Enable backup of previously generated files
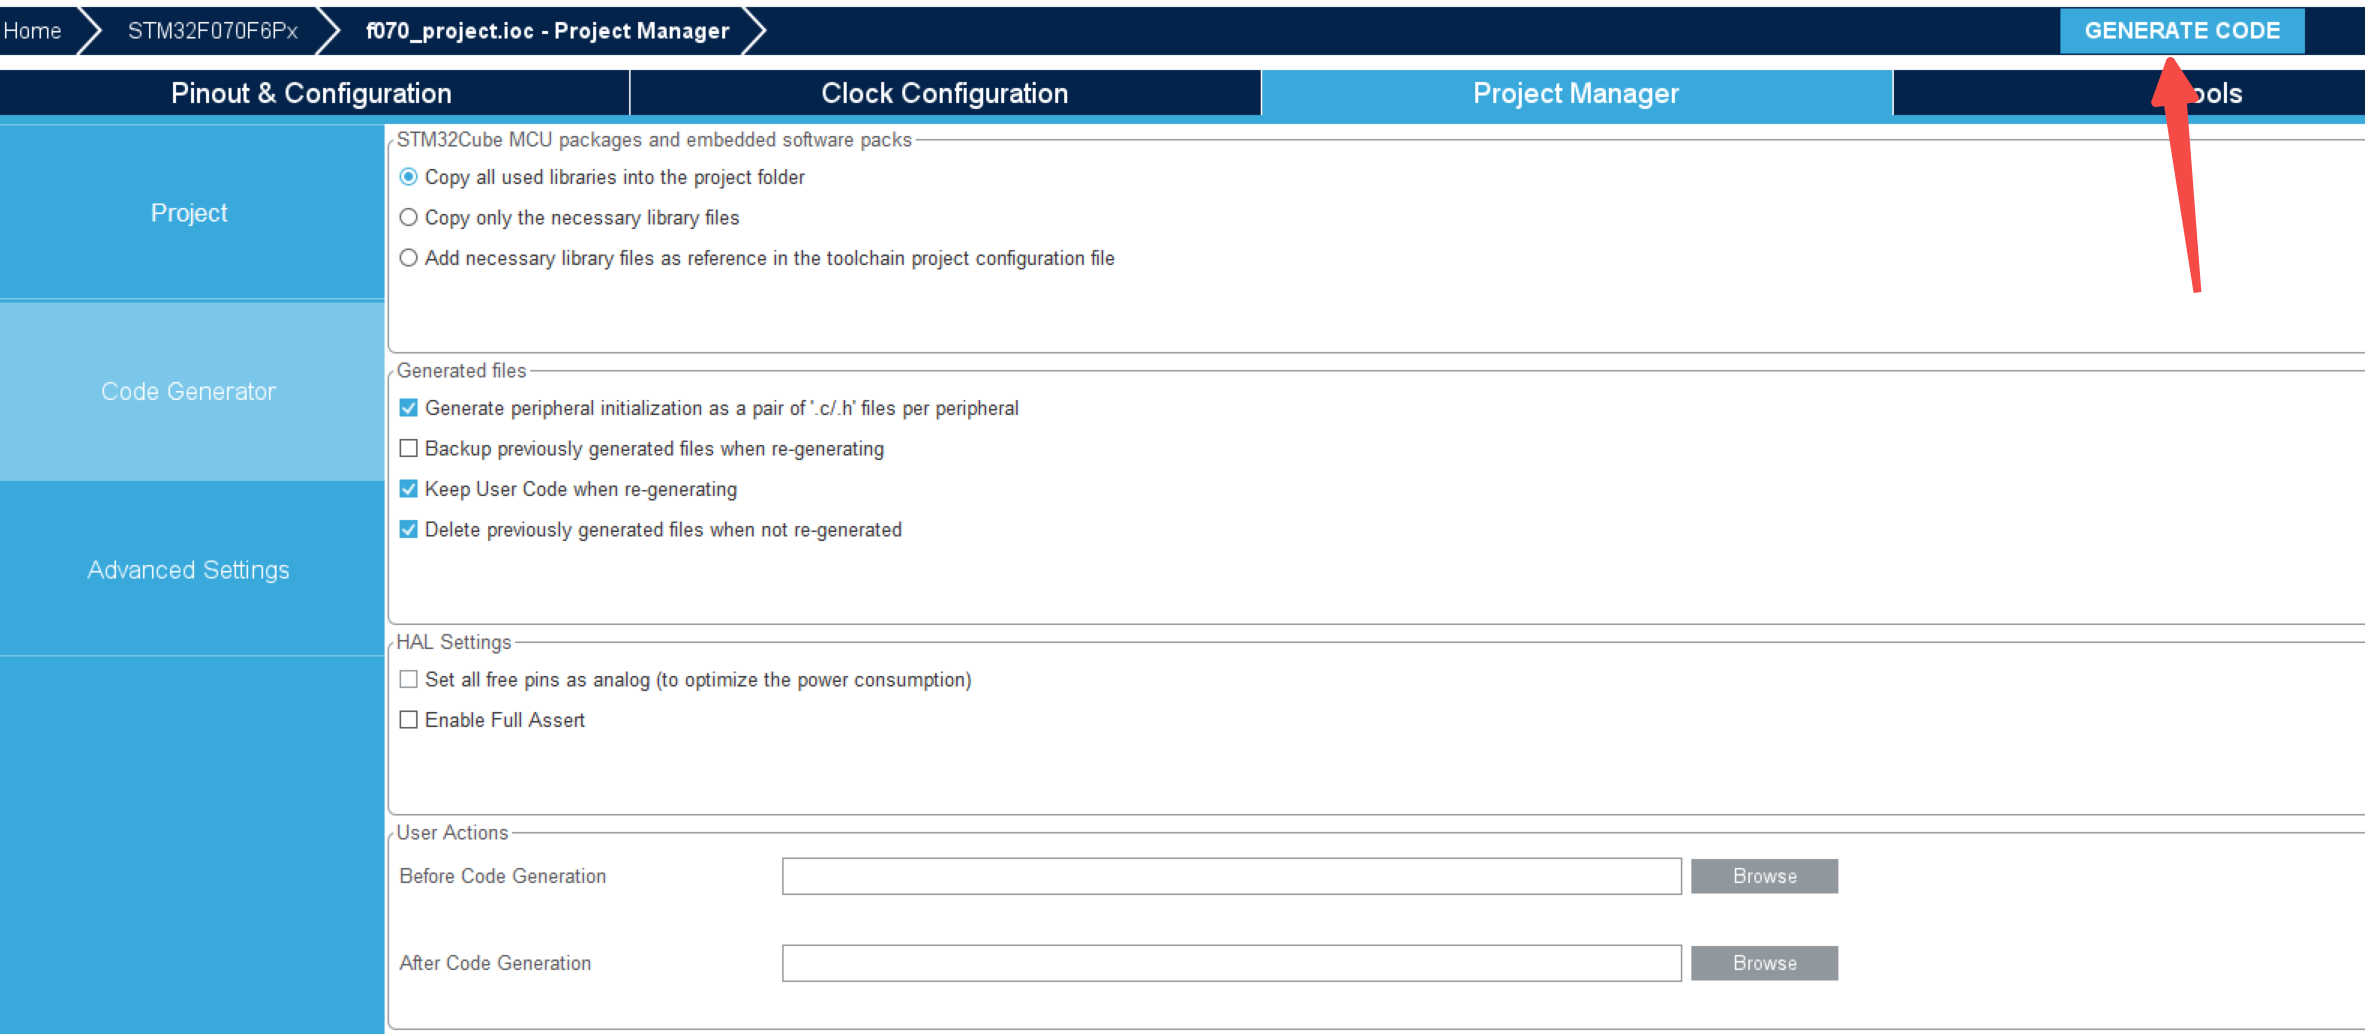Screen dimensions: 2365x1034 [408, 449]
